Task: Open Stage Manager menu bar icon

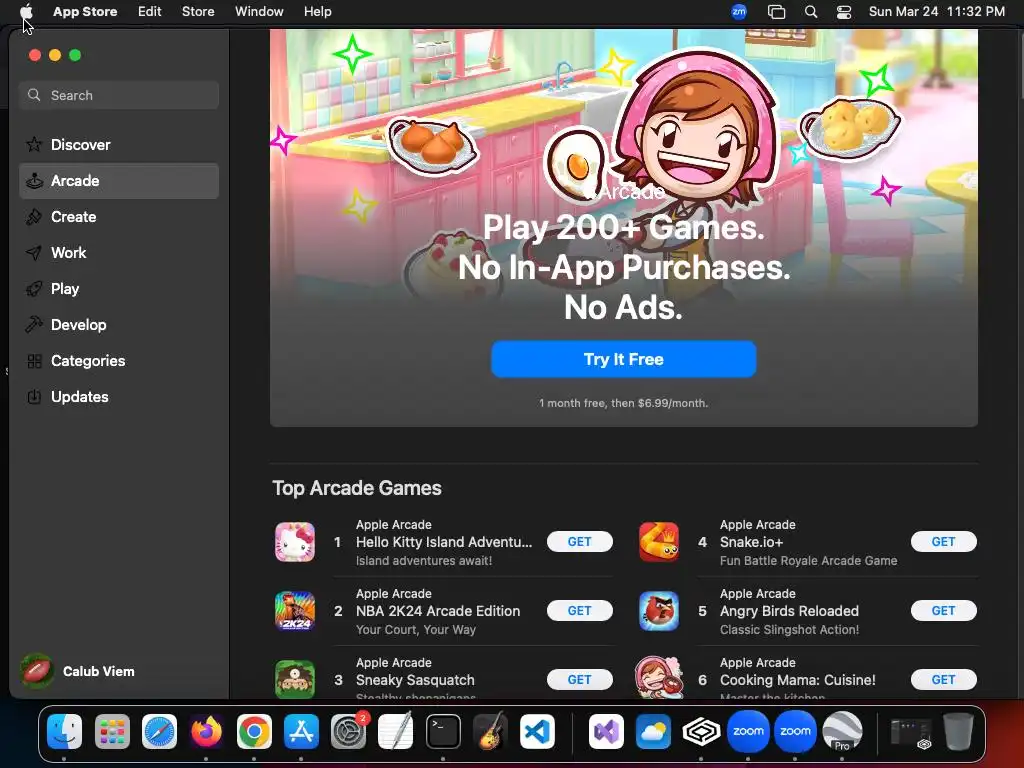Action: (x=776, y=11)
